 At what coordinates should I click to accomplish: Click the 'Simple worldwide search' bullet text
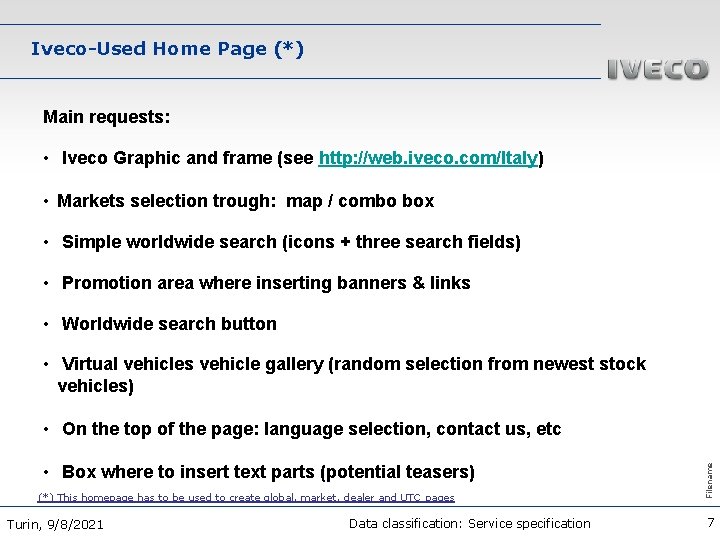(291, 242)
